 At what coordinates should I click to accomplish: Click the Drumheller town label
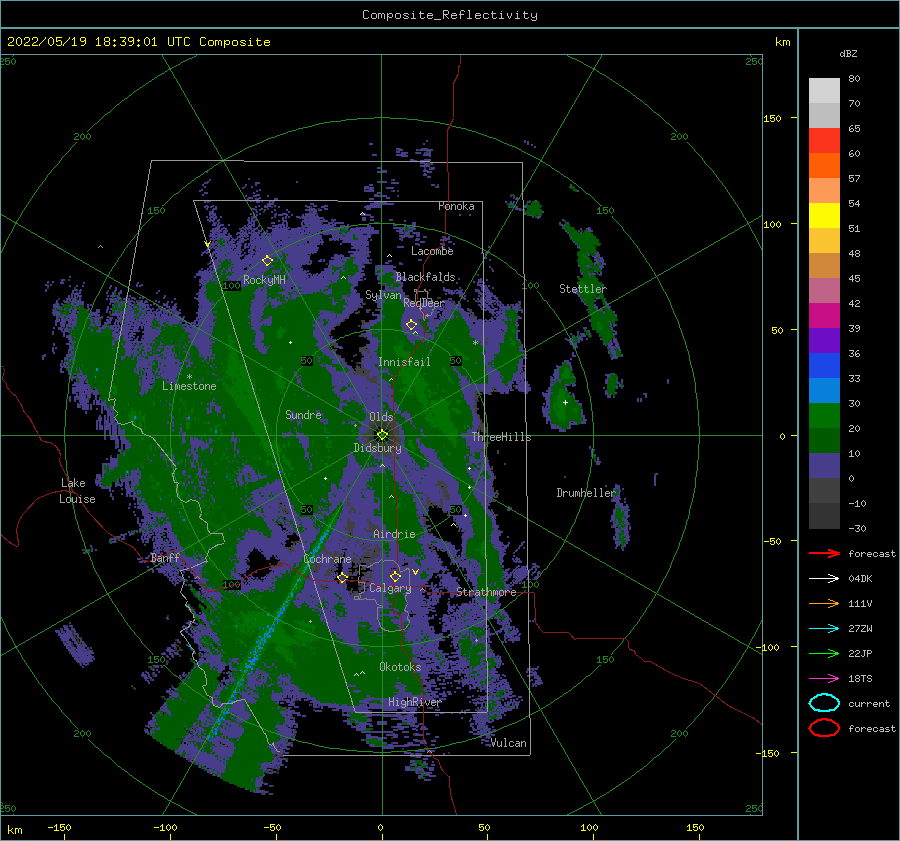(586, 493)
